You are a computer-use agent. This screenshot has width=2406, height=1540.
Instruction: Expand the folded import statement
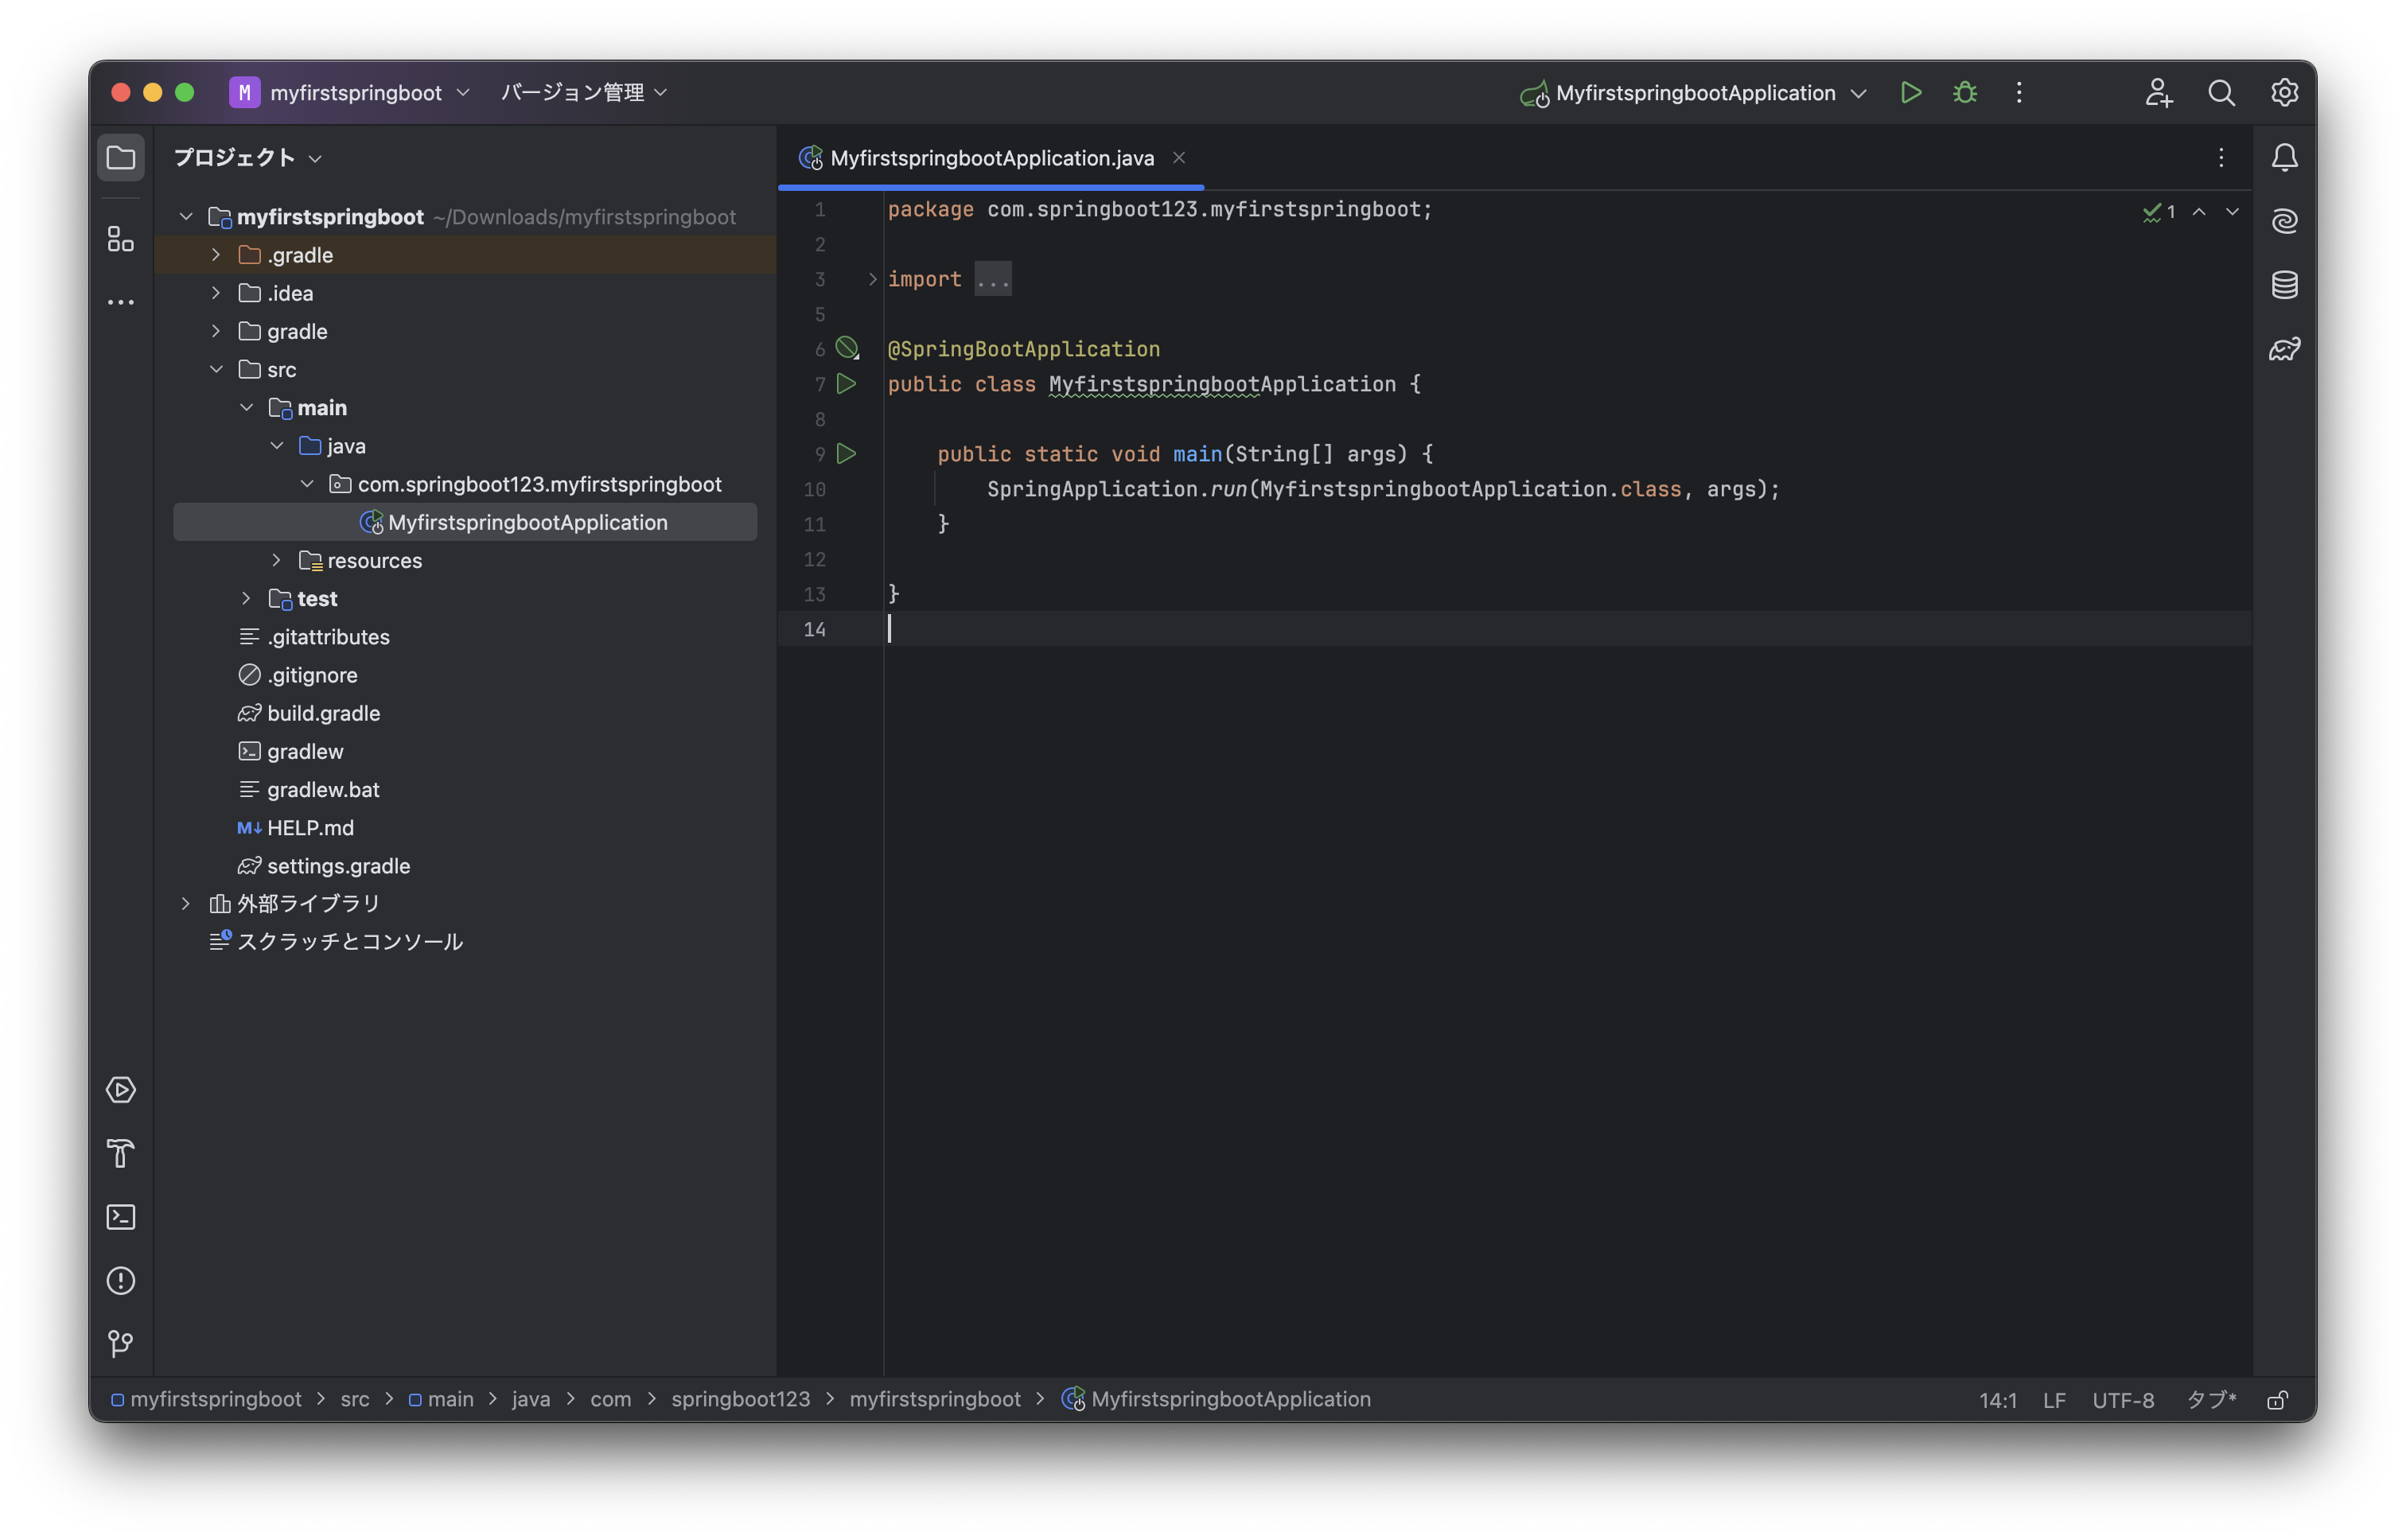click(872, 279)
